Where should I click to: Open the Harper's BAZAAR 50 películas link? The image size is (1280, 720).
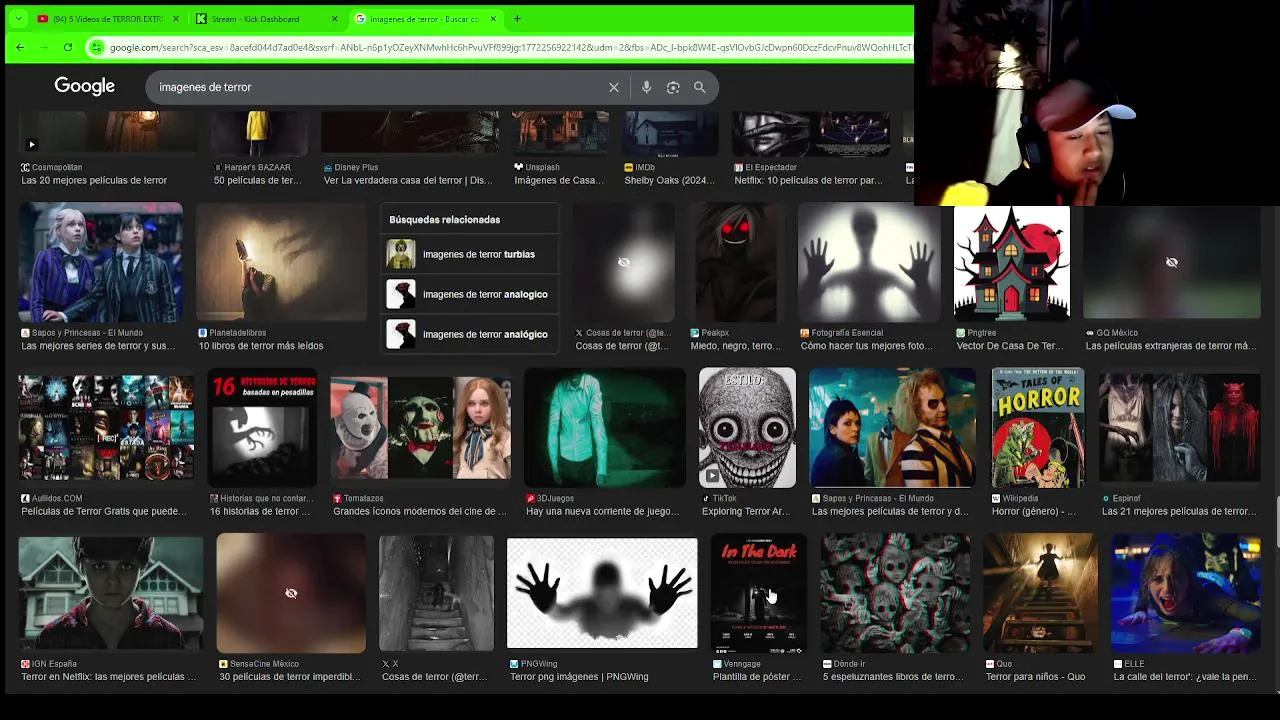(257, 180)
